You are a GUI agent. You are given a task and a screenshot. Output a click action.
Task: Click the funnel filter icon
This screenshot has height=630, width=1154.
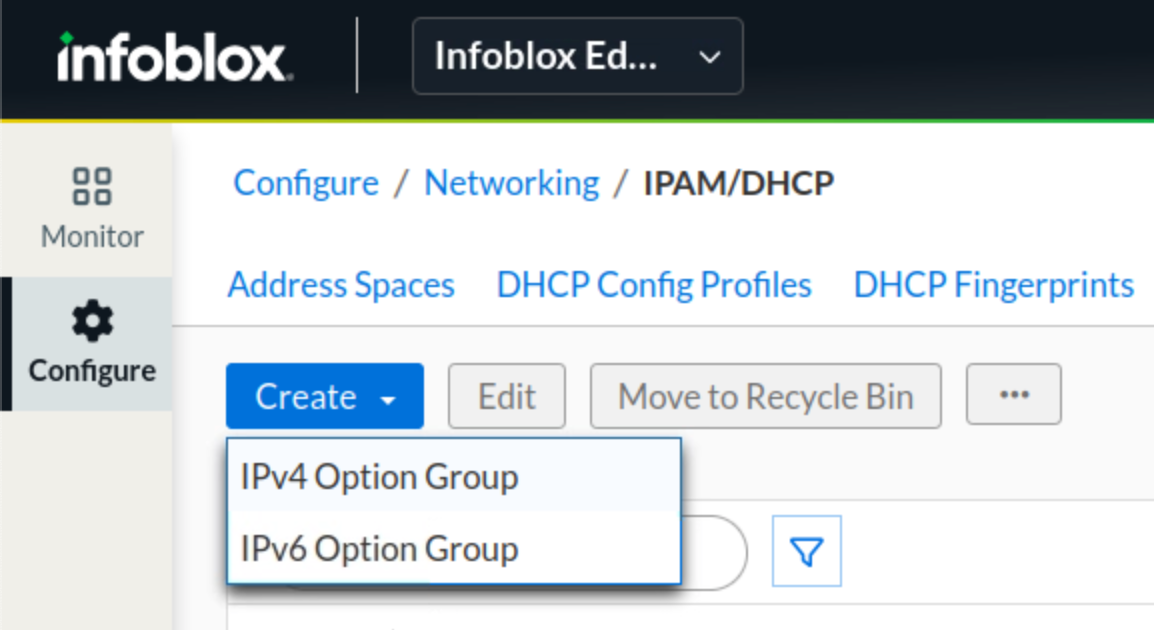(x=806, y=551)
